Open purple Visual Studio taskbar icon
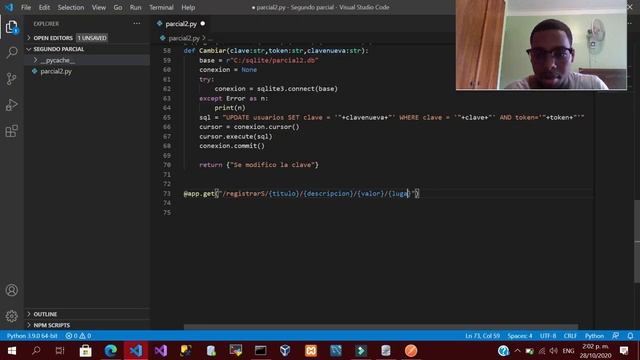This screenshot has width=640, height=360. click(x=161, y=351)
